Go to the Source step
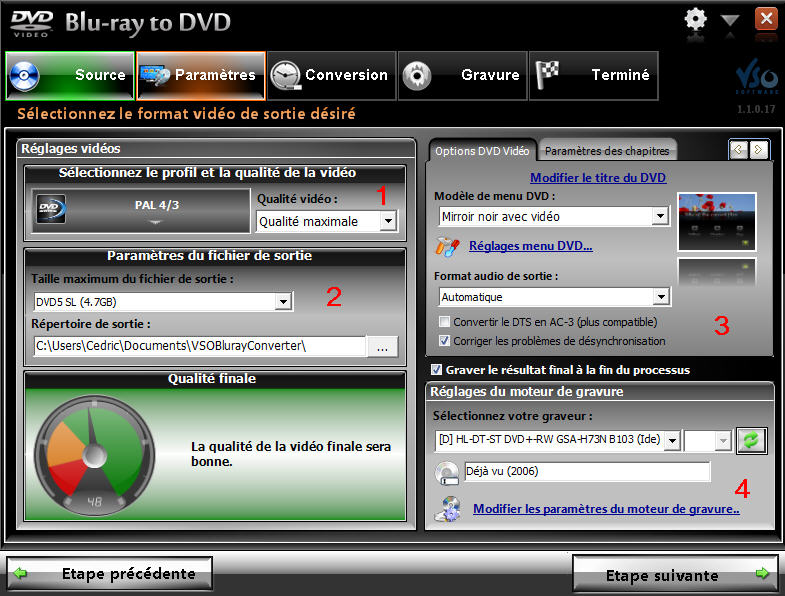 (70, 76)
